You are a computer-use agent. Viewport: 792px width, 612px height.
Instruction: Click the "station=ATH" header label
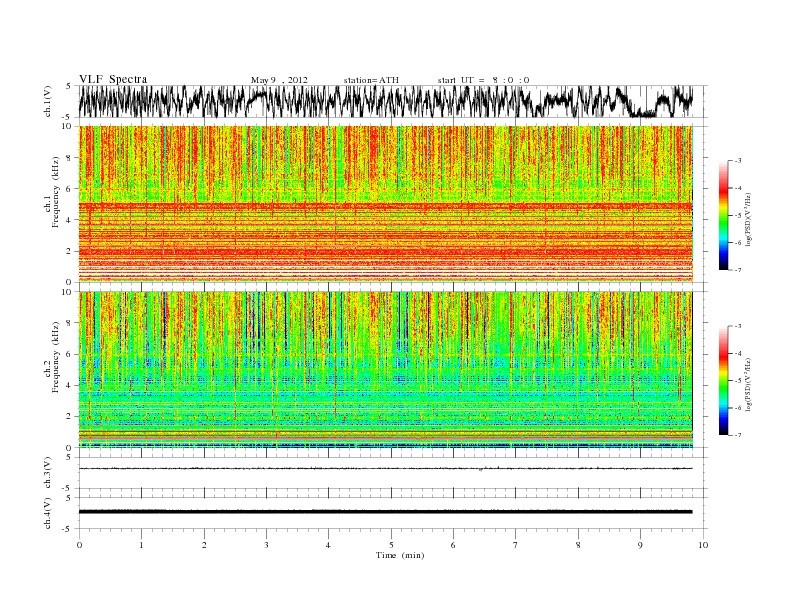(371, 80)
